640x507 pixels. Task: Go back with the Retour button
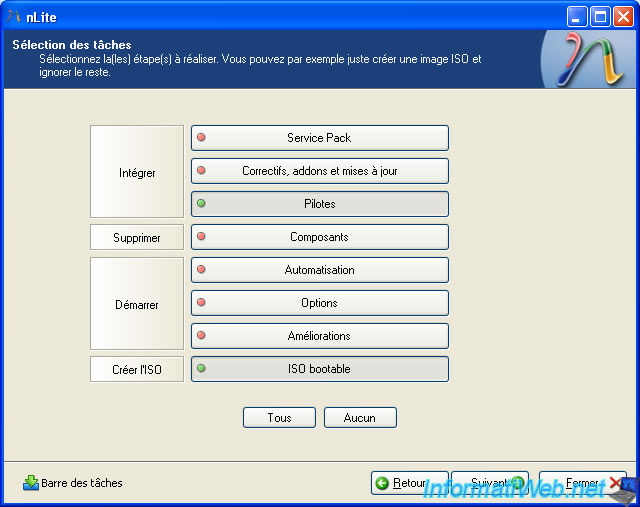pyautogui.click(x=409, y=483)
